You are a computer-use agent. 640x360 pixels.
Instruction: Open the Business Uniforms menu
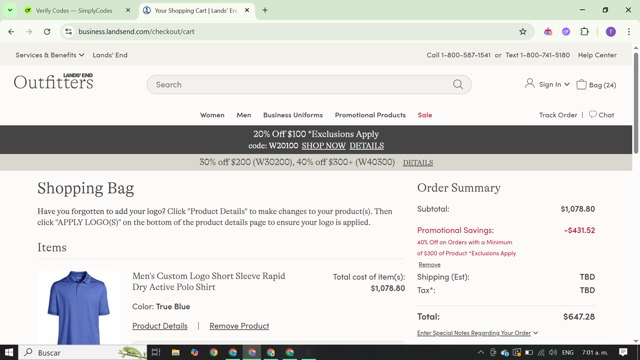[293, 115]
